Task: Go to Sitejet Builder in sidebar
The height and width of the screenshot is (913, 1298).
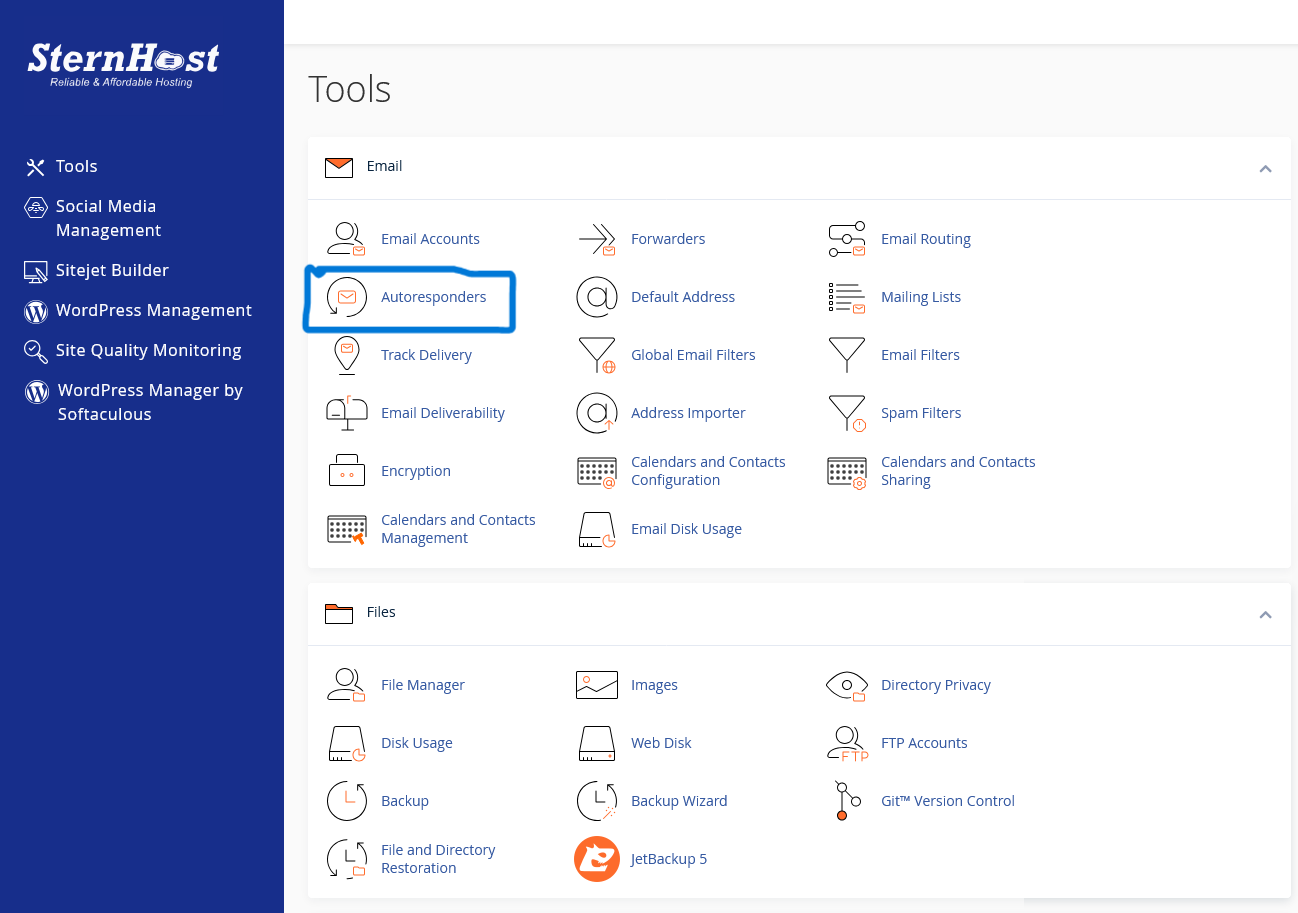Action: (x=112, y=270)
